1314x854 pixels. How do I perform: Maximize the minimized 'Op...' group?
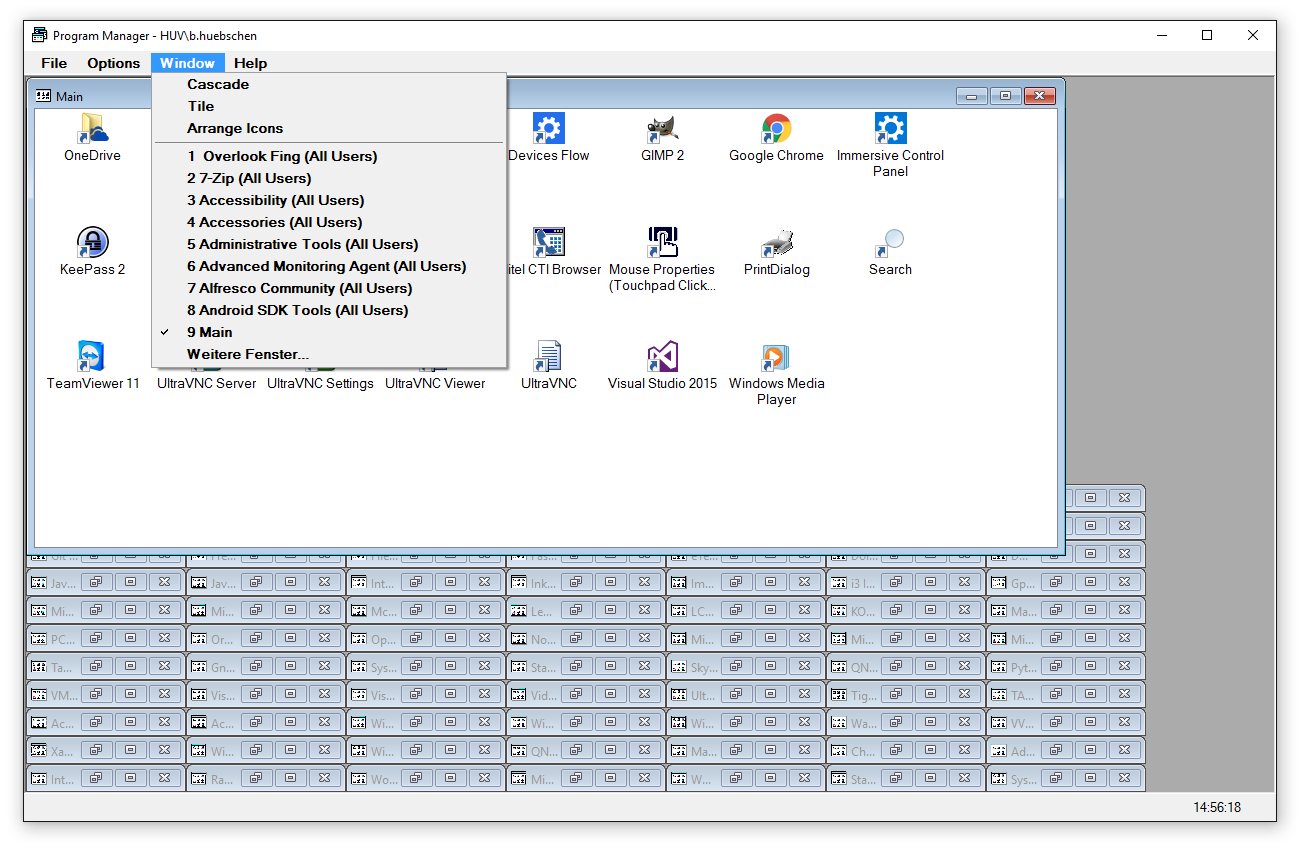pyautogui.click(x=450, y=638)
